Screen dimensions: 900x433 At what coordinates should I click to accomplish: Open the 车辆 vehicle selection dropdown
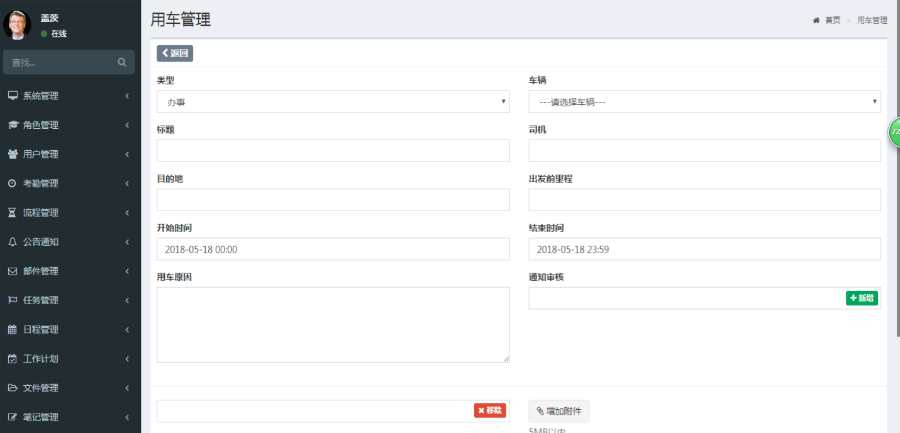point(704,102)
